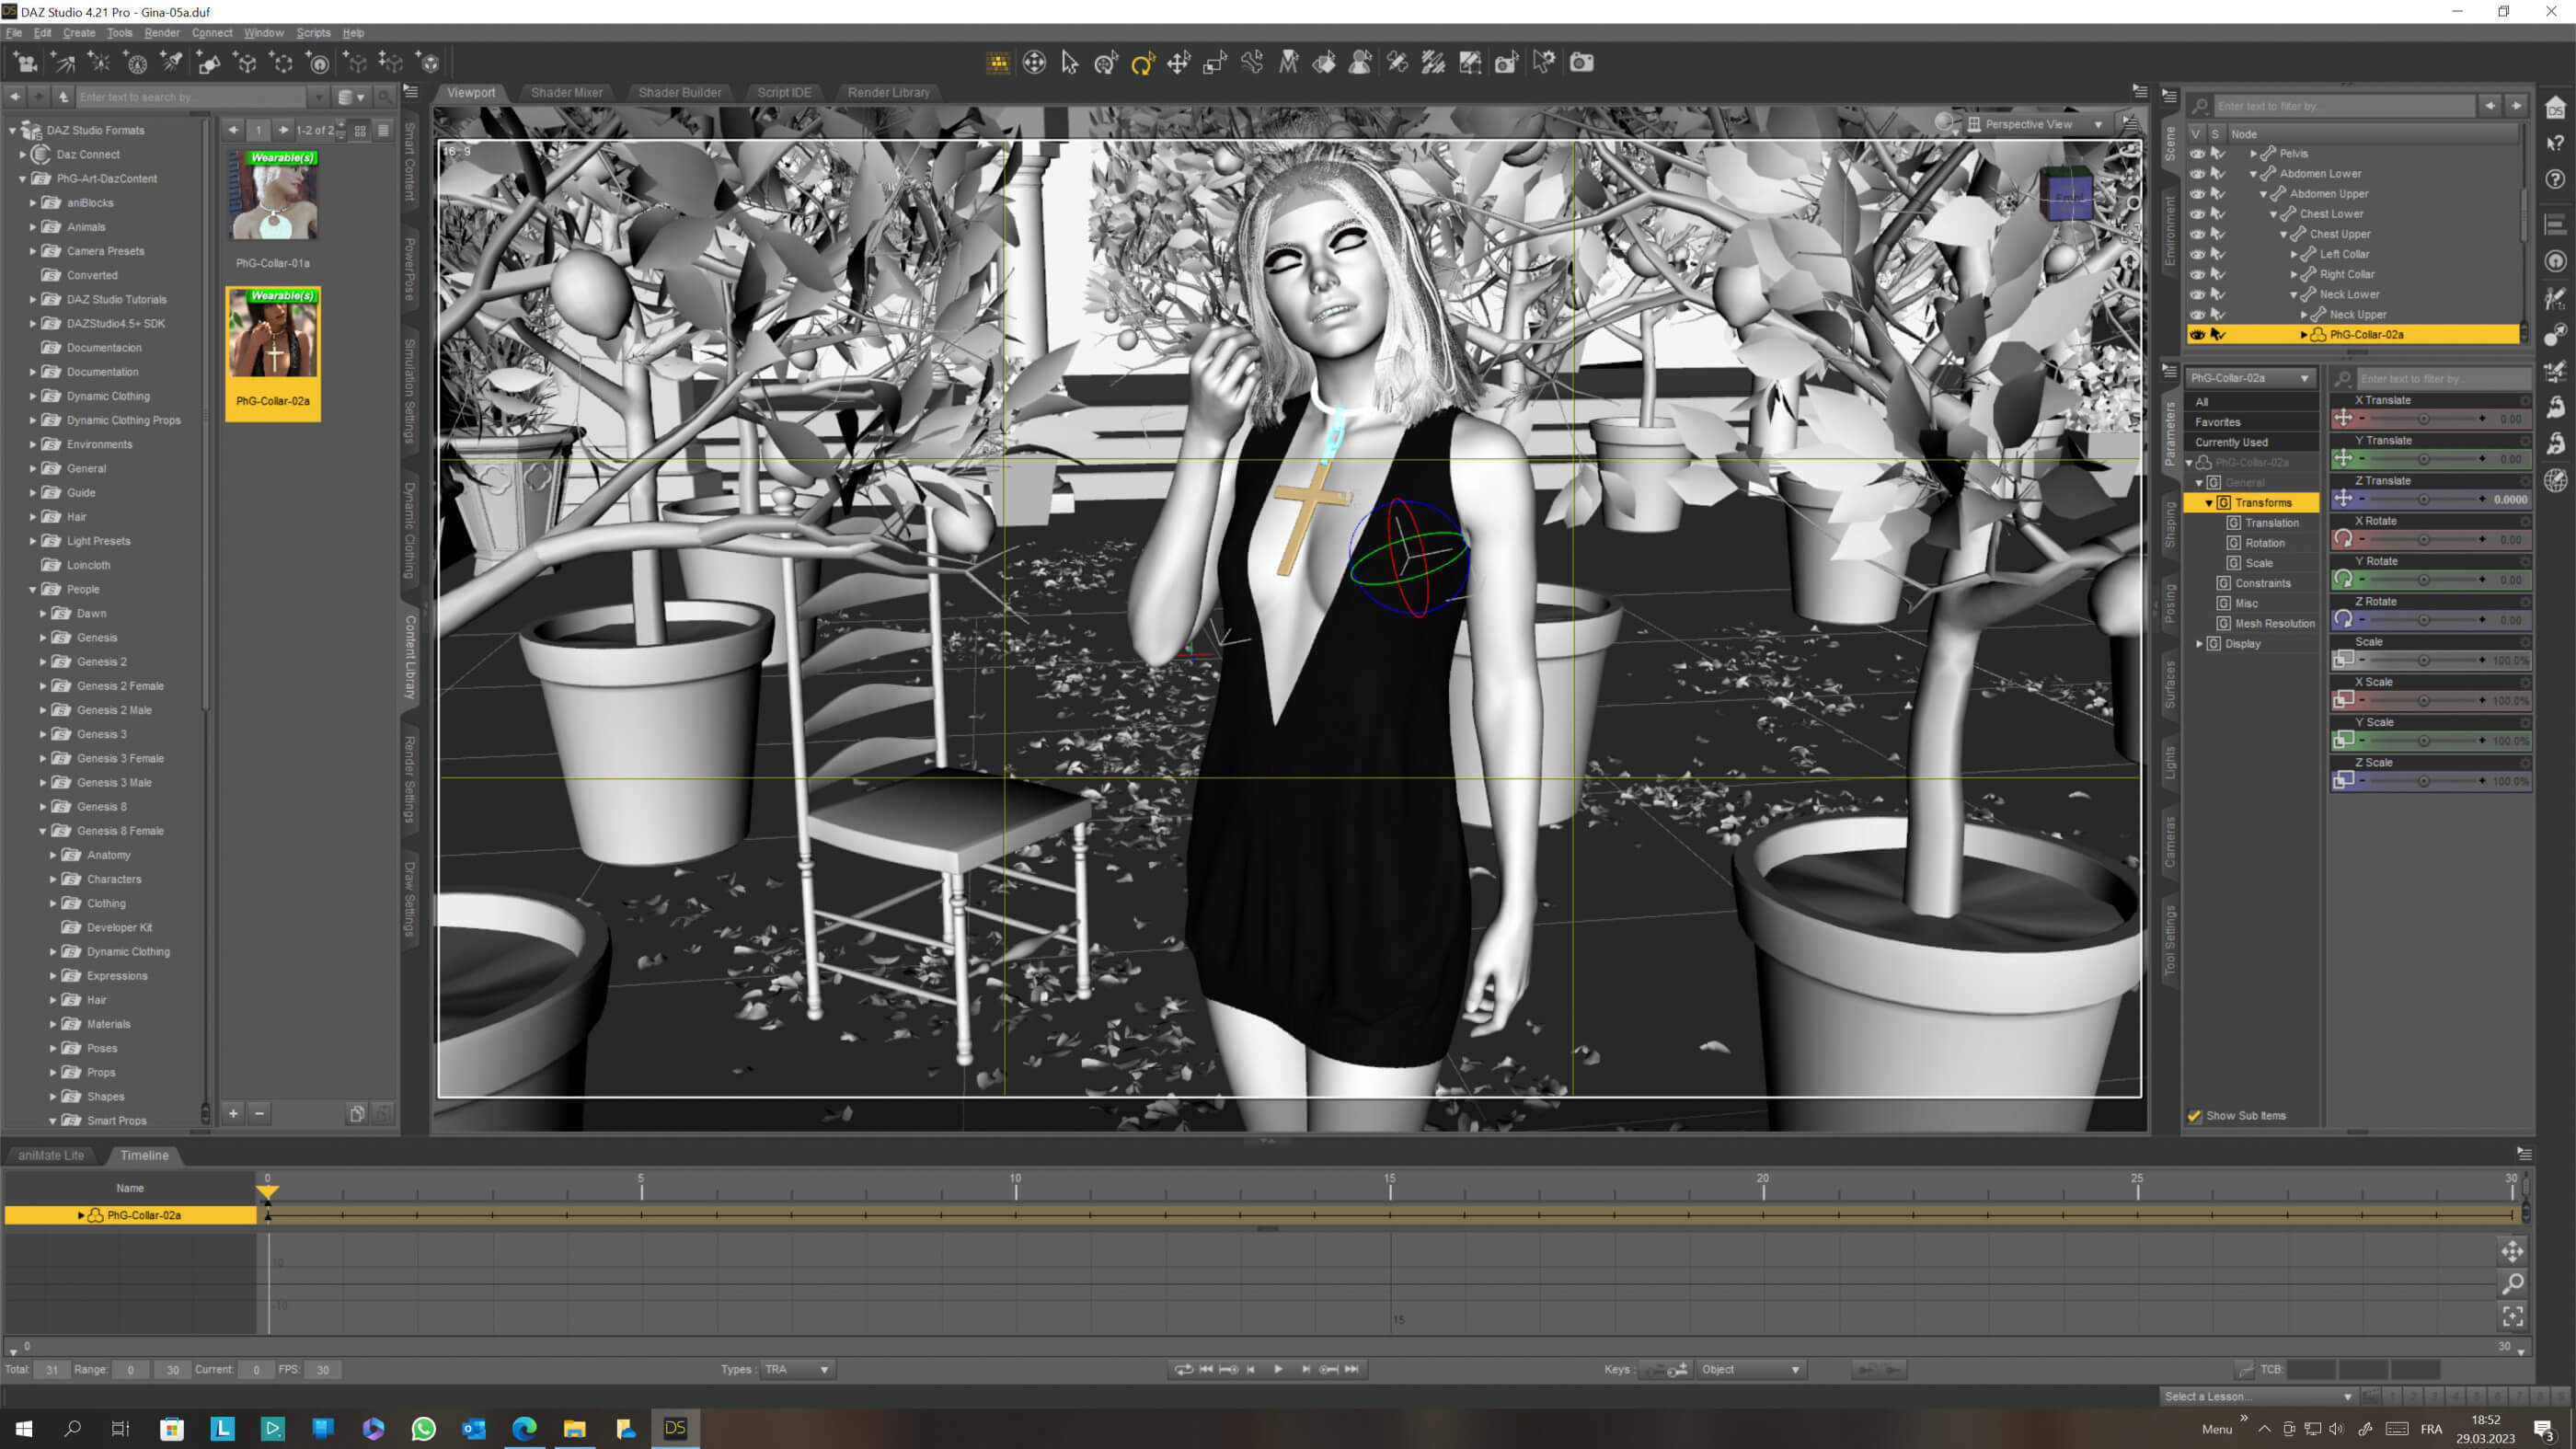Open the Render menu
Image resolution: width=2576 pixels, height=1449 pixels.
[161, 33]
